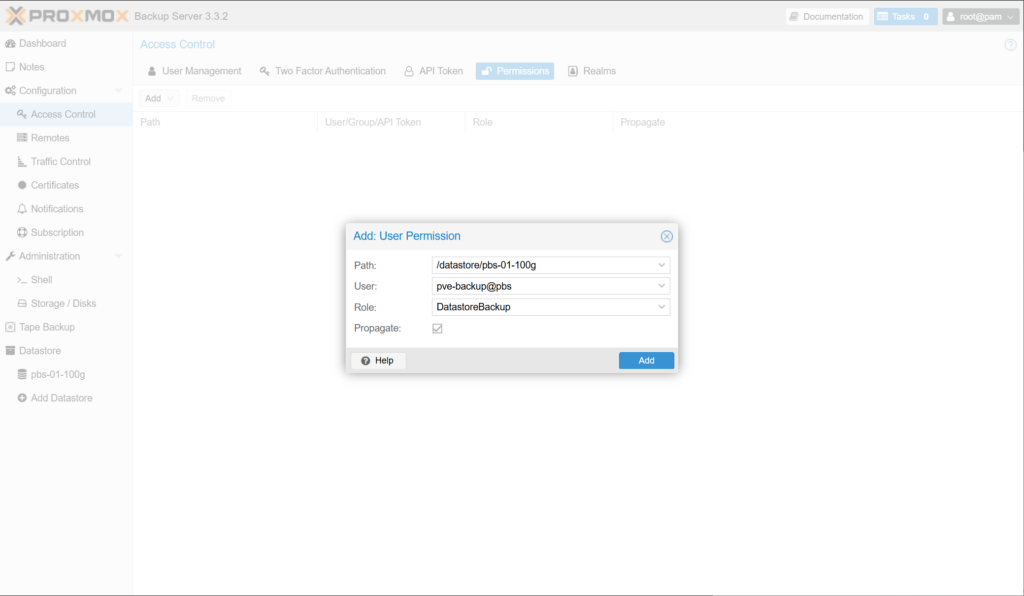This screenshot has height=596, width=1024.
Task: Open Certificates in sidebar
Action: click(54, 185)
